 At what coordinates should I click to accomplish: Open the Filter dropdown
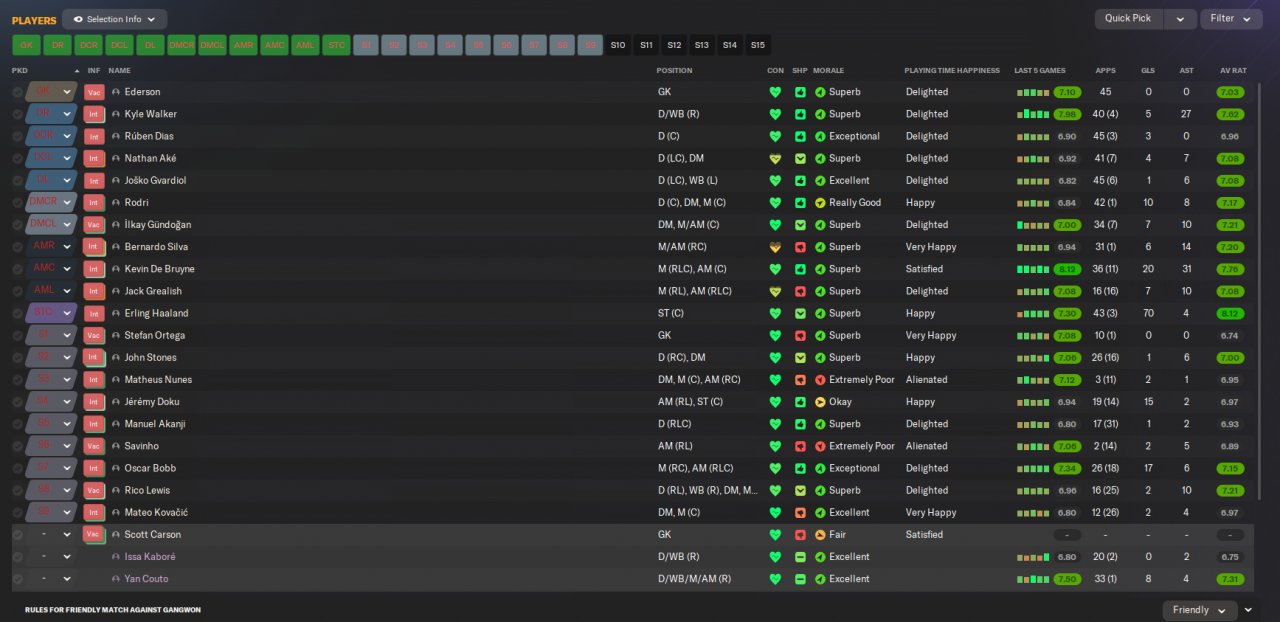tap(1231, 19)
